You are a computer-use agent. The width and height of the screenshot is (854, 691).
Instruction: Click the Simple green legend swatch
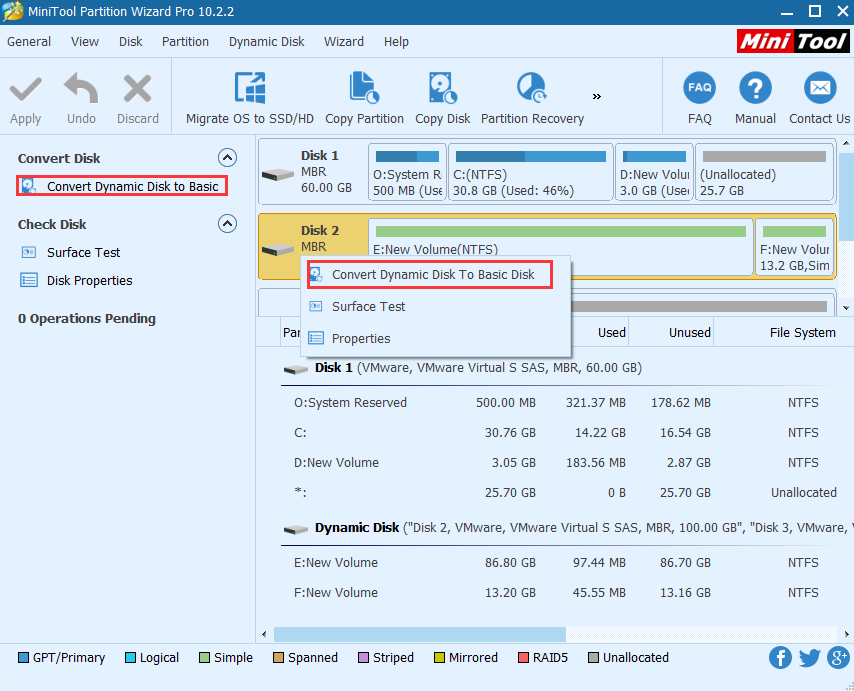click(204, 658)
